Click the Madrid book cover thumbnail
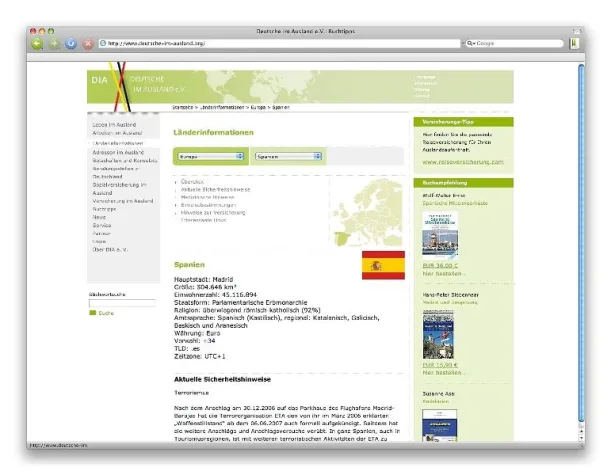Image resolution: width=611 pixels, height=475 pixels. point(438,335)
